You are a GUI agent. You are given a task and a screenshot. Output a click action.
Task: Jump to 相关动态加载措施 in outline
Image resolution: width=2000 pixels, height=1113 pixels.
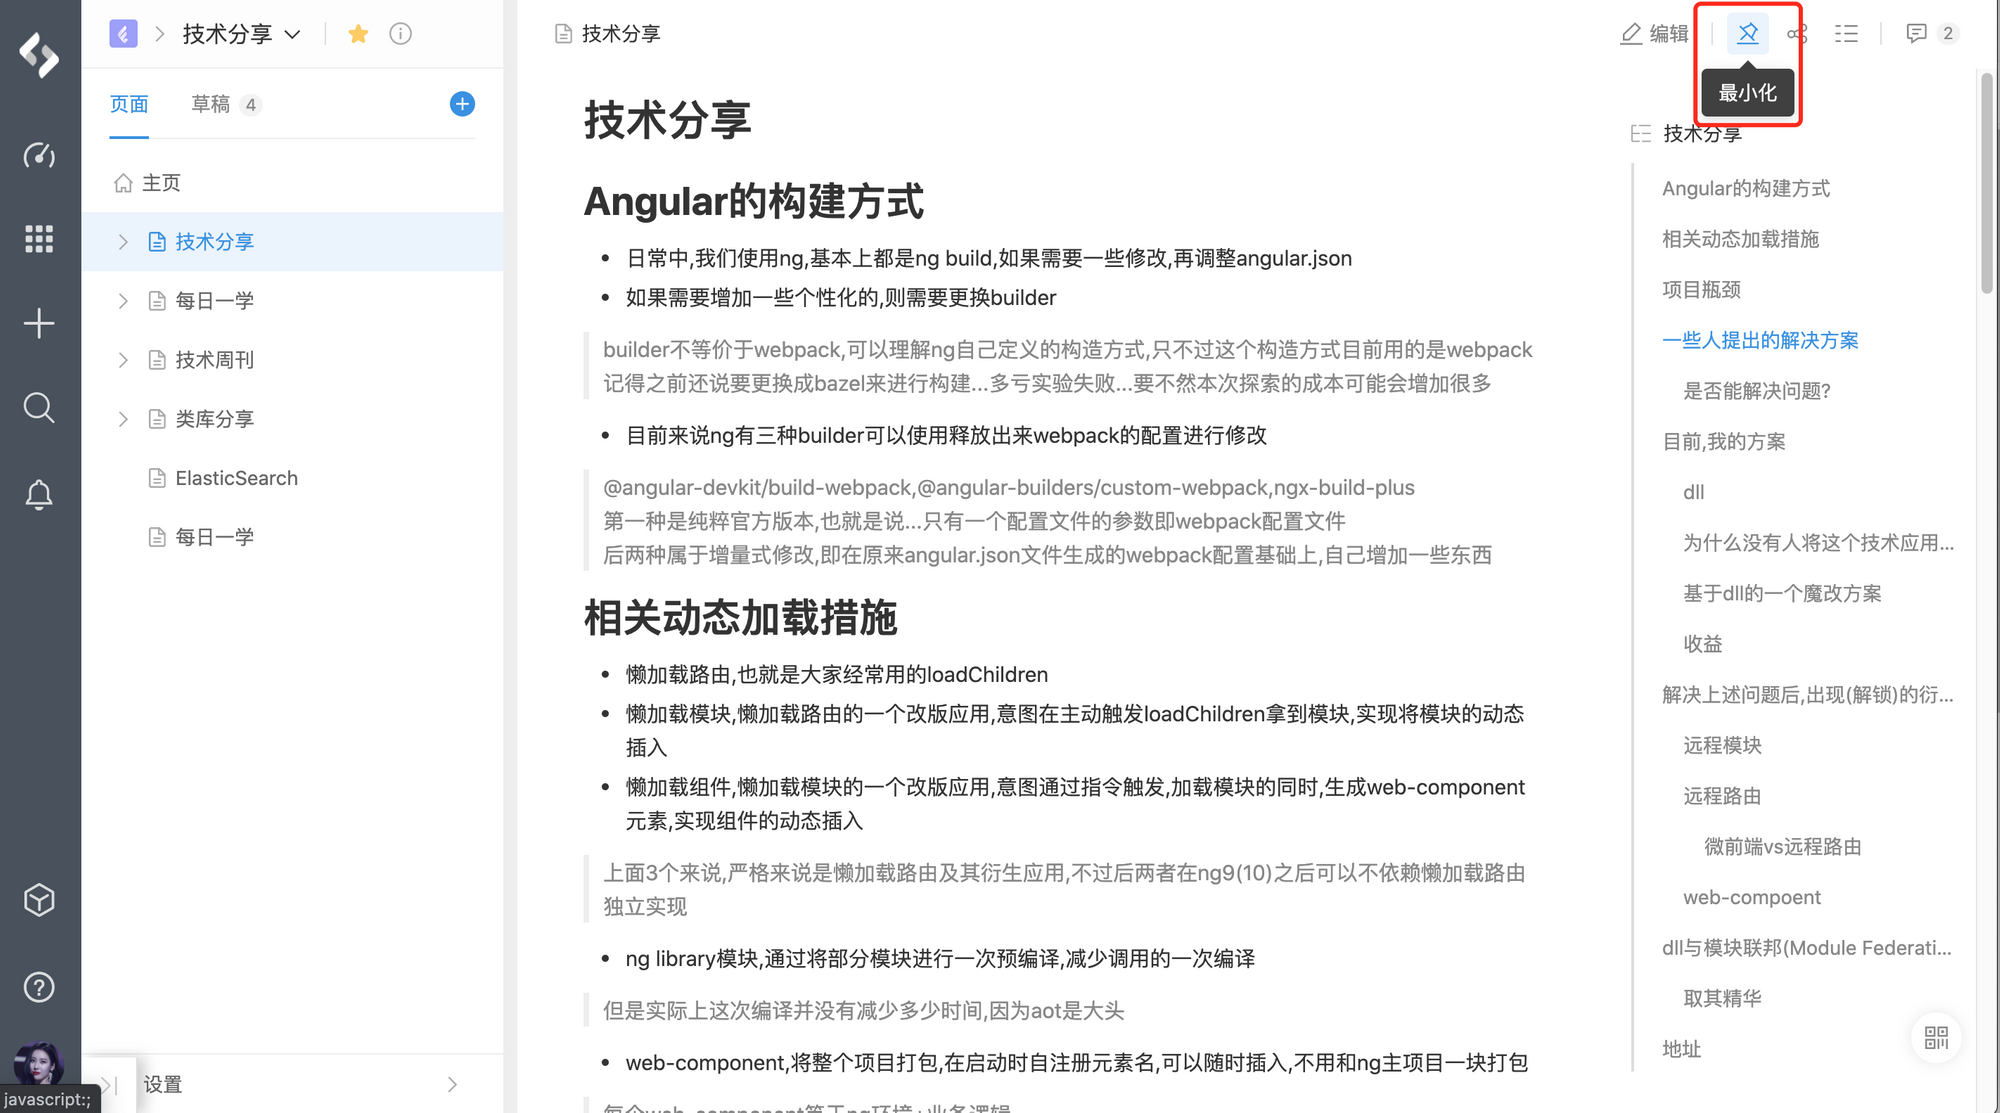(1740, 239)
